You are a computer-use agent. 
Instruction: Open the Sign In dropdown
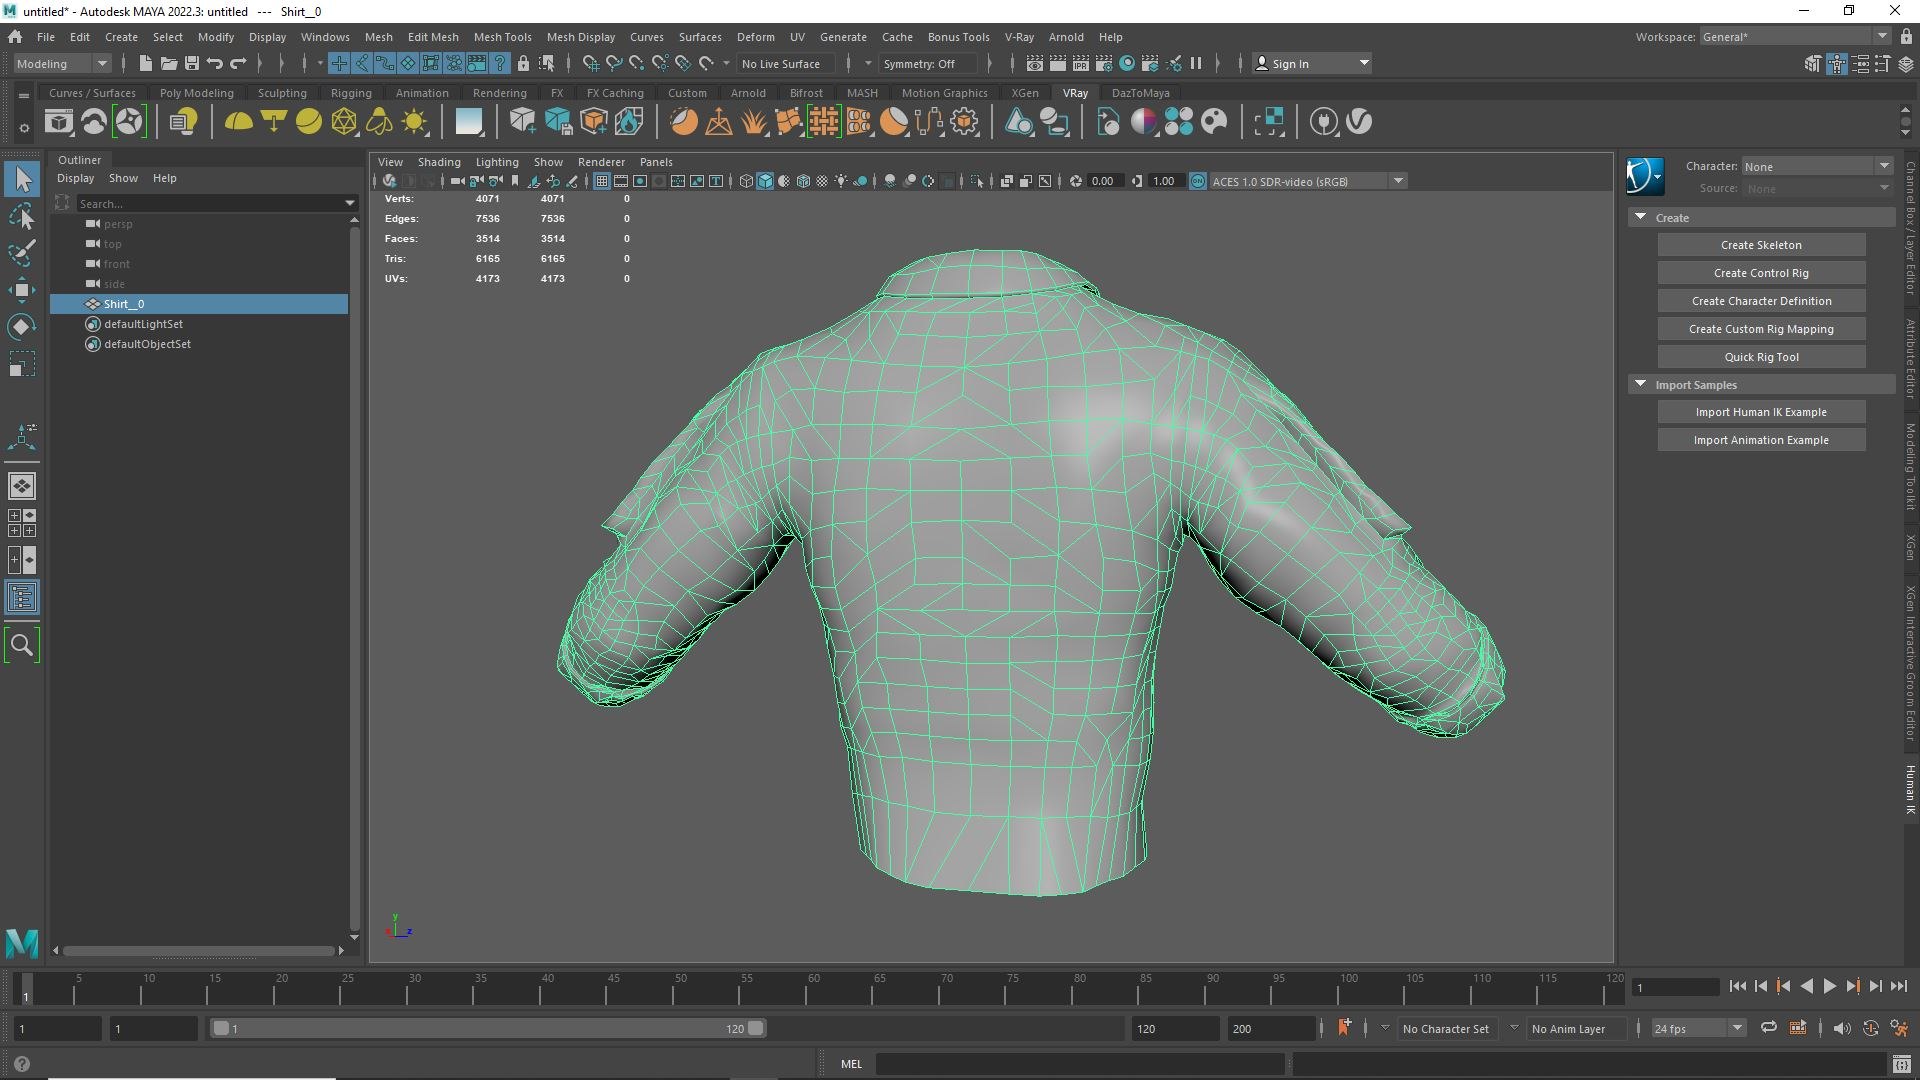[x=1311, y=63]
